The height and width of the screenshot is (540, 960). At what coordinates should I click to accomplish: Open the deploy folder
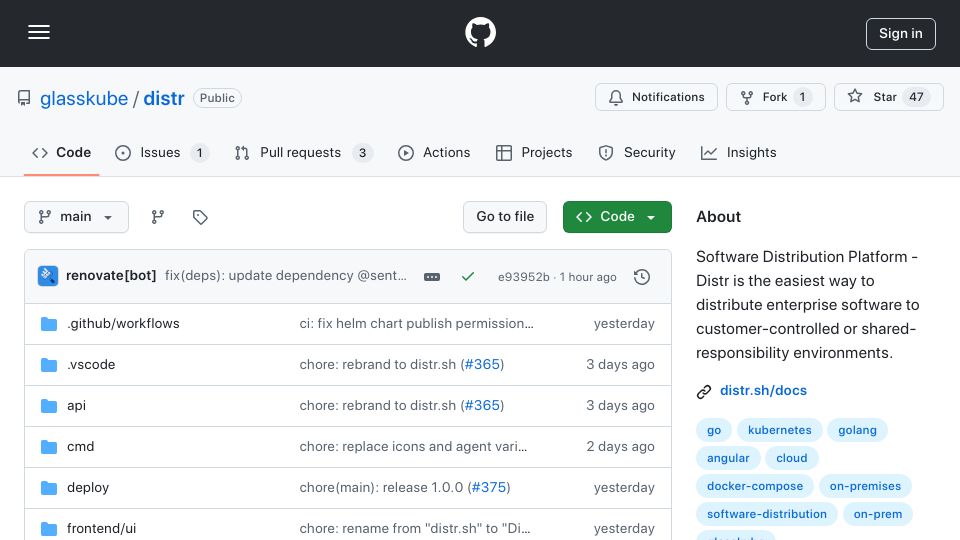(88, 487)
